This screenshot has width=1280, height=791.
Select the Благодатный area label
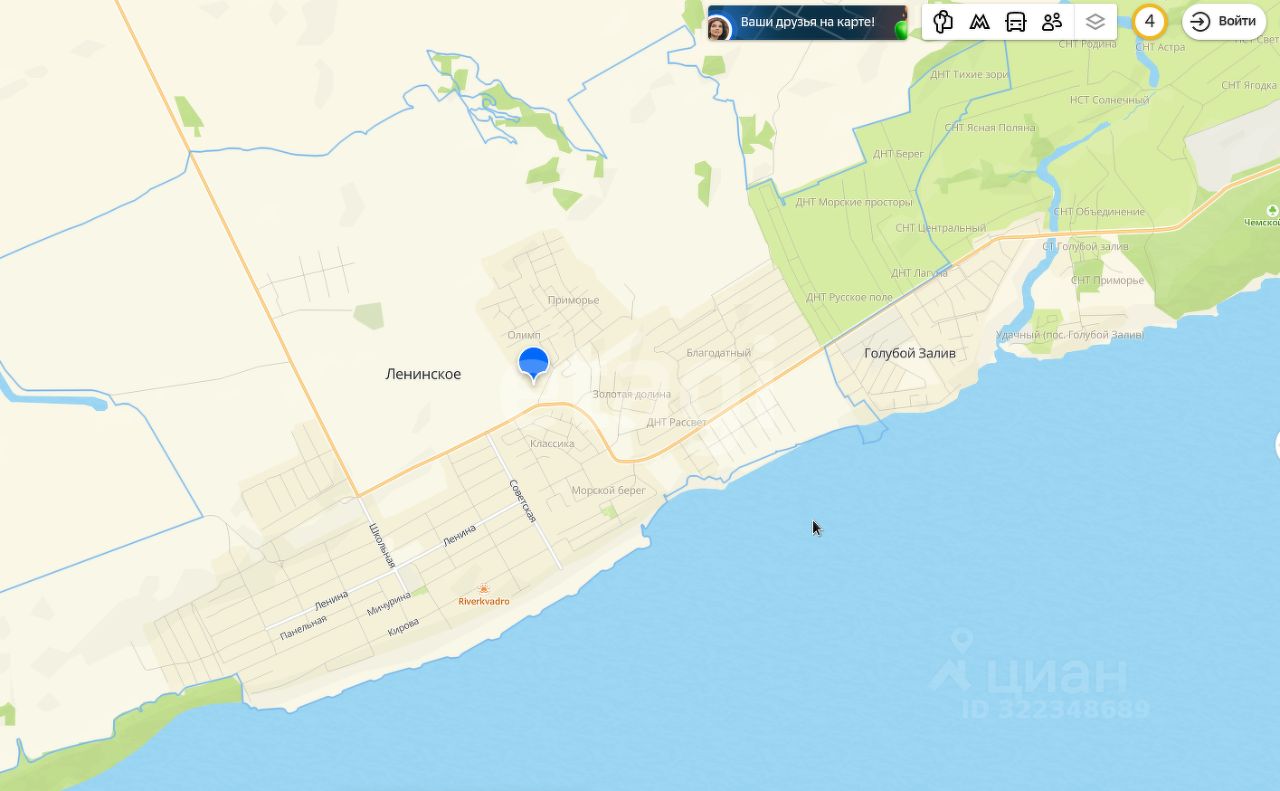719,353
